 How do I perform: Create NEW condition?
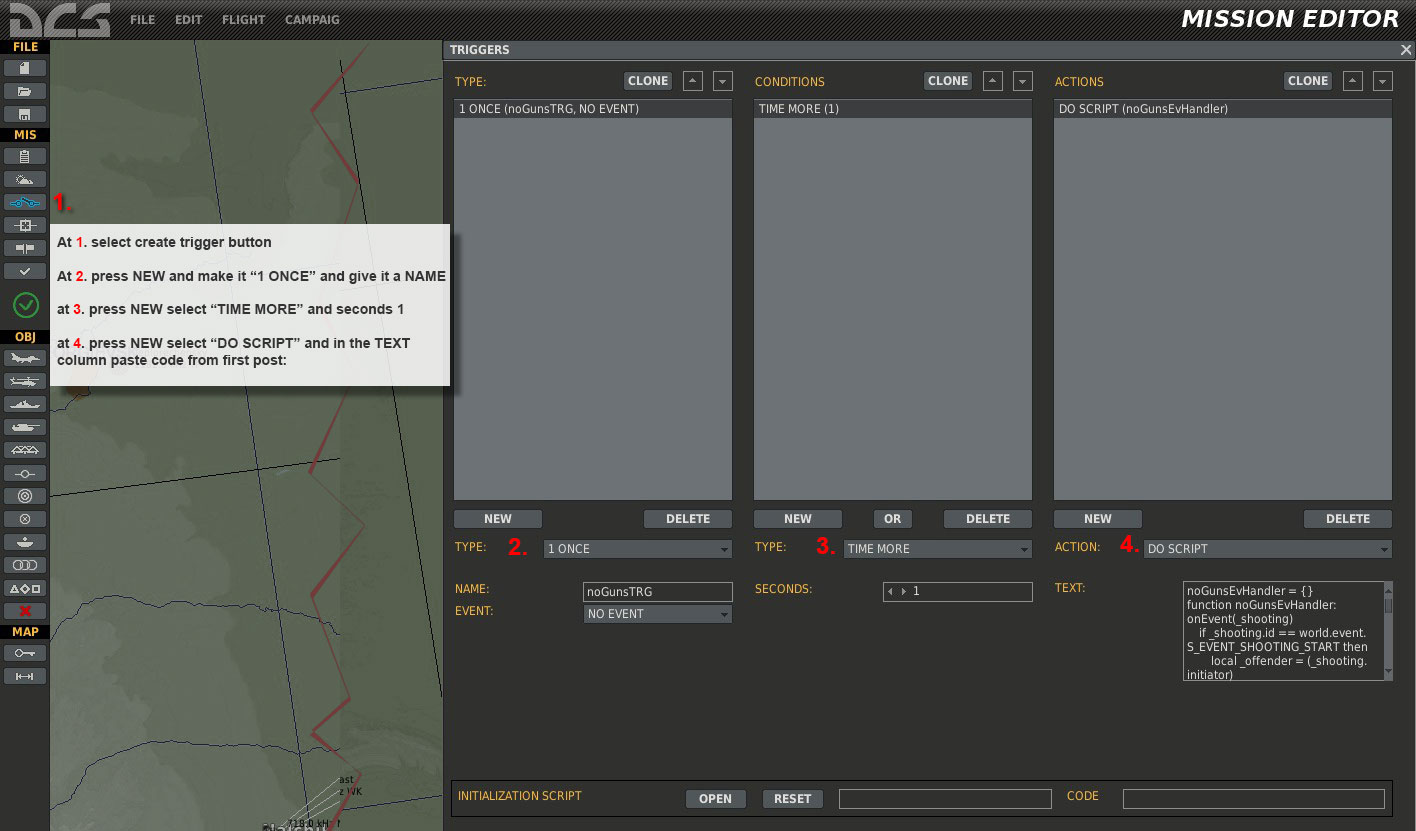[x=798, y=519]
